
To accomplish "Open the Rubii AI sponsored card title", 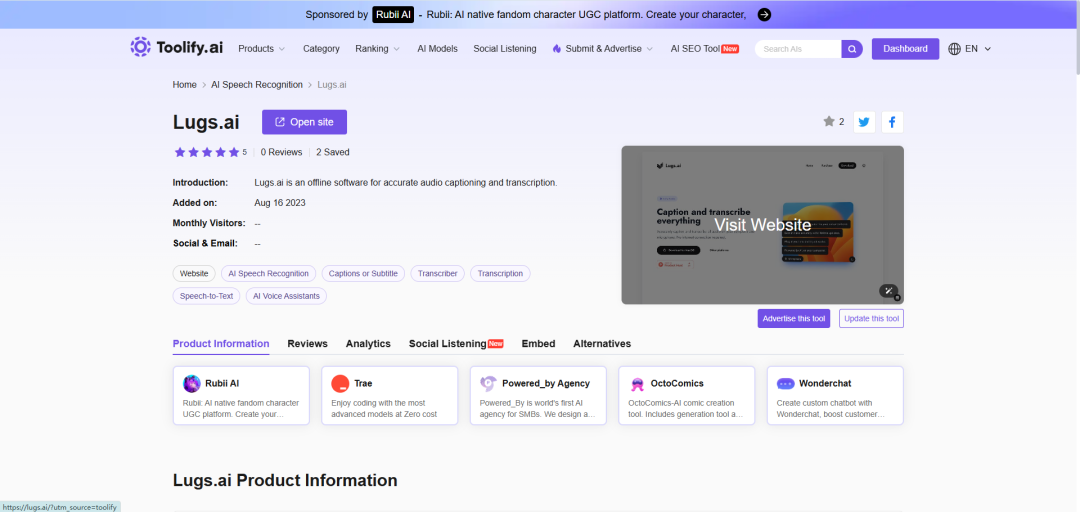I will click(x=222, y=383).
